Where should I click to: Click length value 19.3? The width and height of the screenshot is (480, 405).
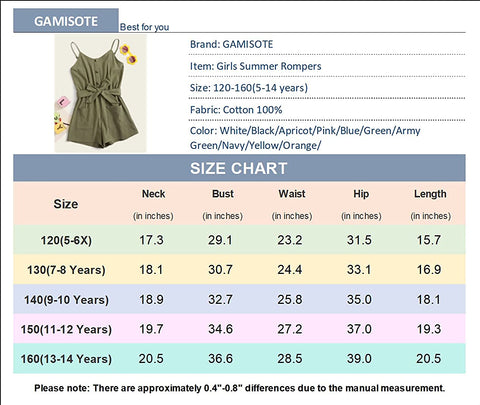[429, 329]
